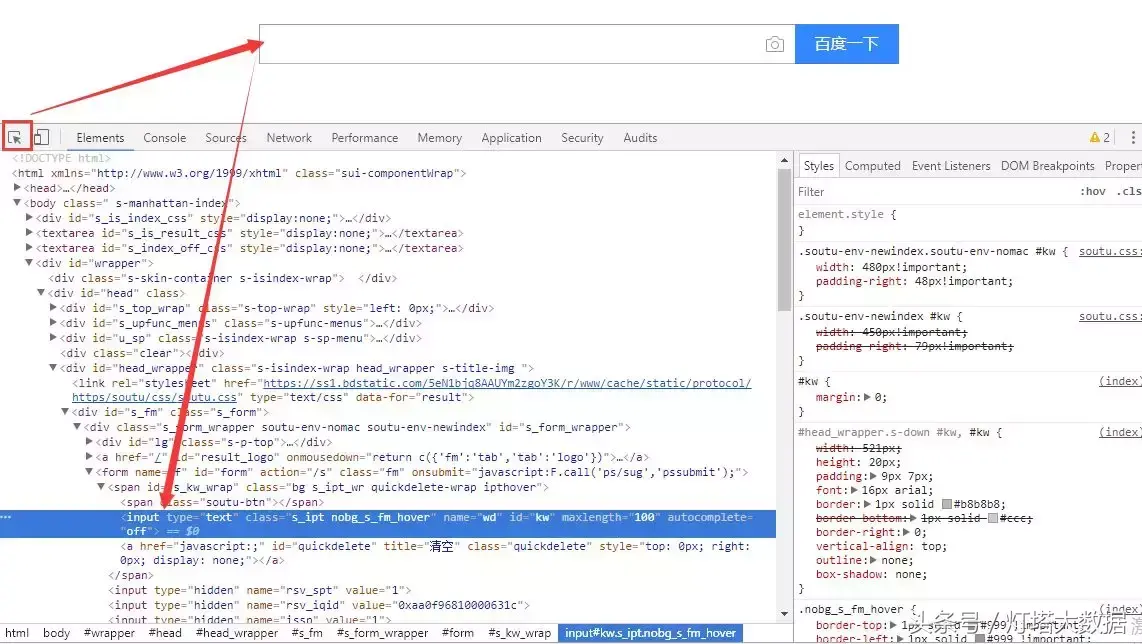The width and height of the screenshot is (1142, 644).
Task: Collapse the body node
Action: tap(17, 203)
